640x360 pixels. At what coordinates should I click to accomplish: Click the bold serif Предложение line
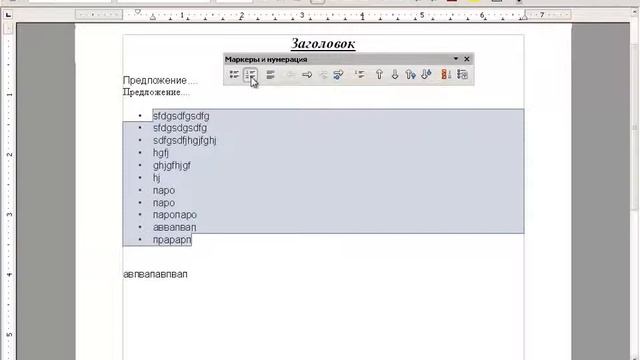tap(156, 92)
